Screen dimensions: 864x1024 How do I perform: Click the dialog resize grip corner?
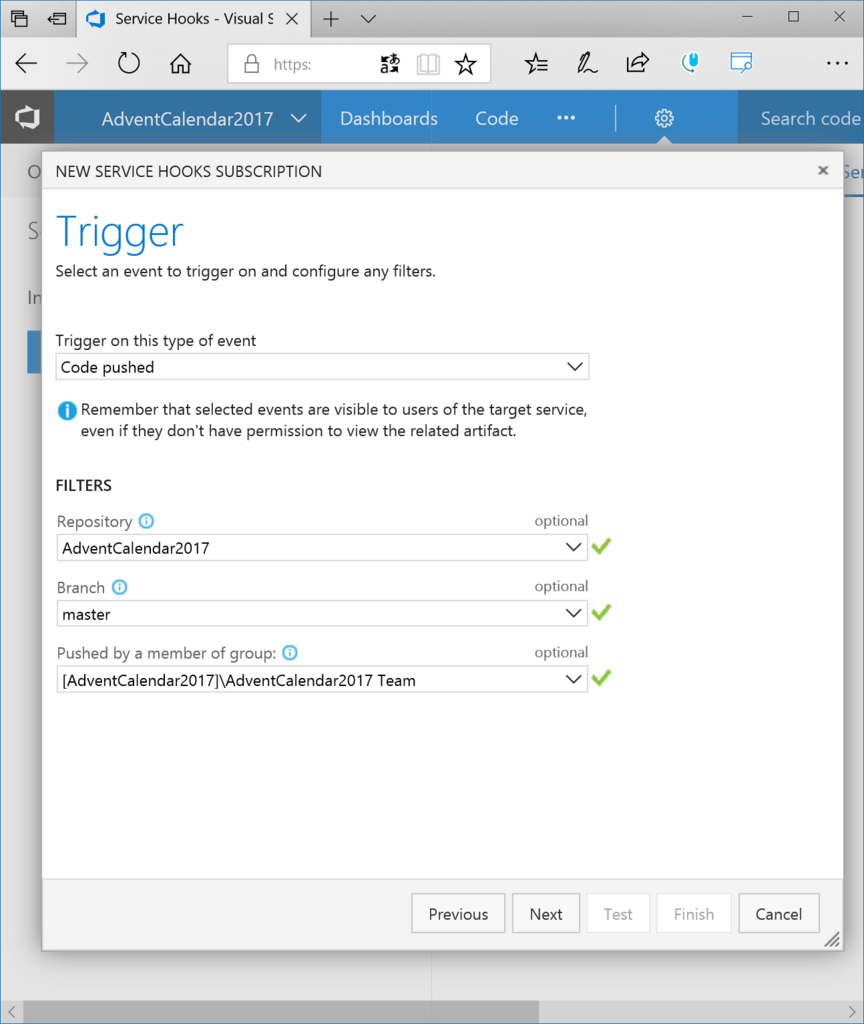point(832,940)
